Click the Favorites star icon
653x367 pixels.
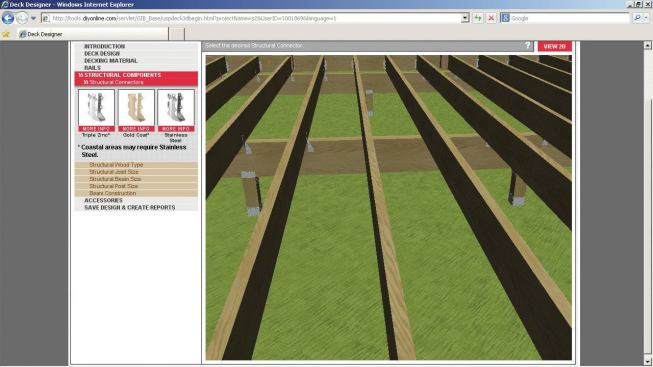[x=6, y=34]
